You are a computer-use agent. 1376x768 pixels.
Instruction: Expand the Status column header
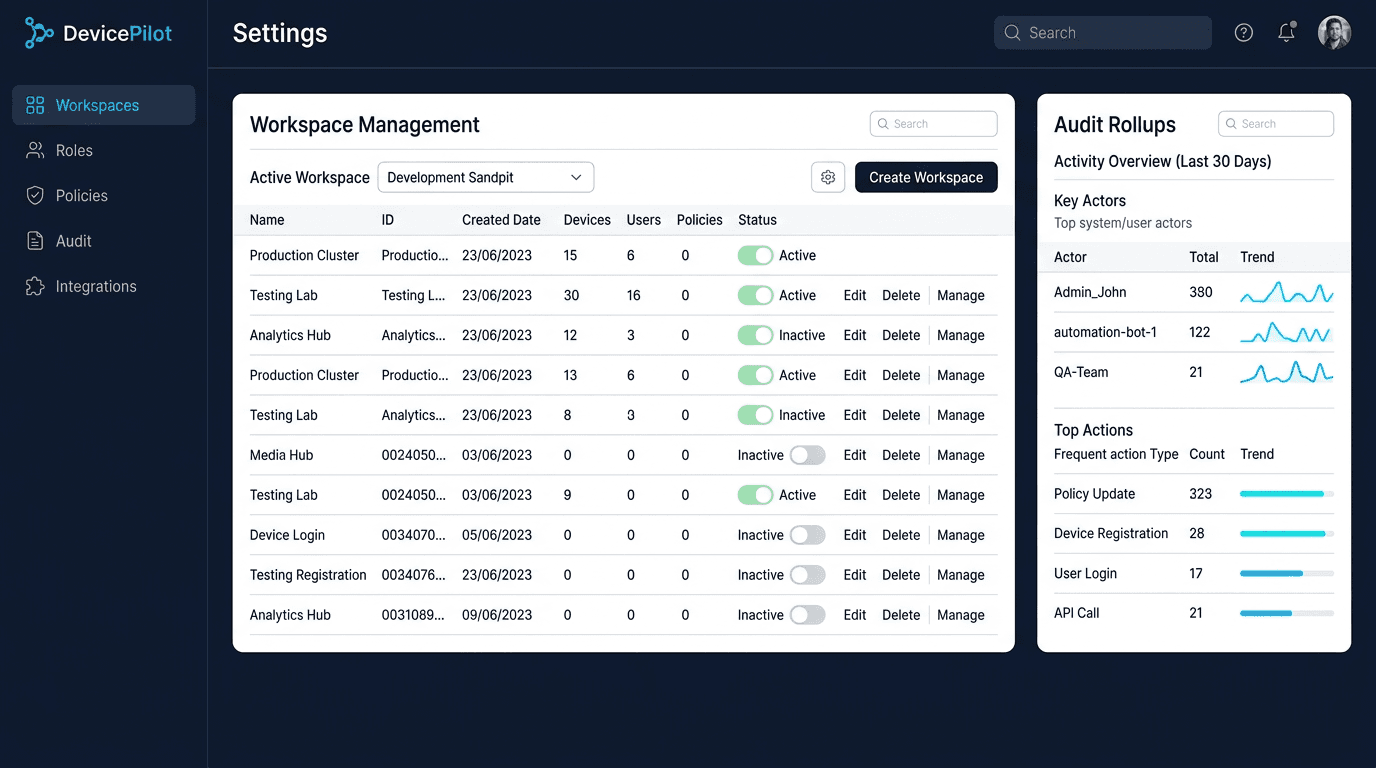coord(757,220)
